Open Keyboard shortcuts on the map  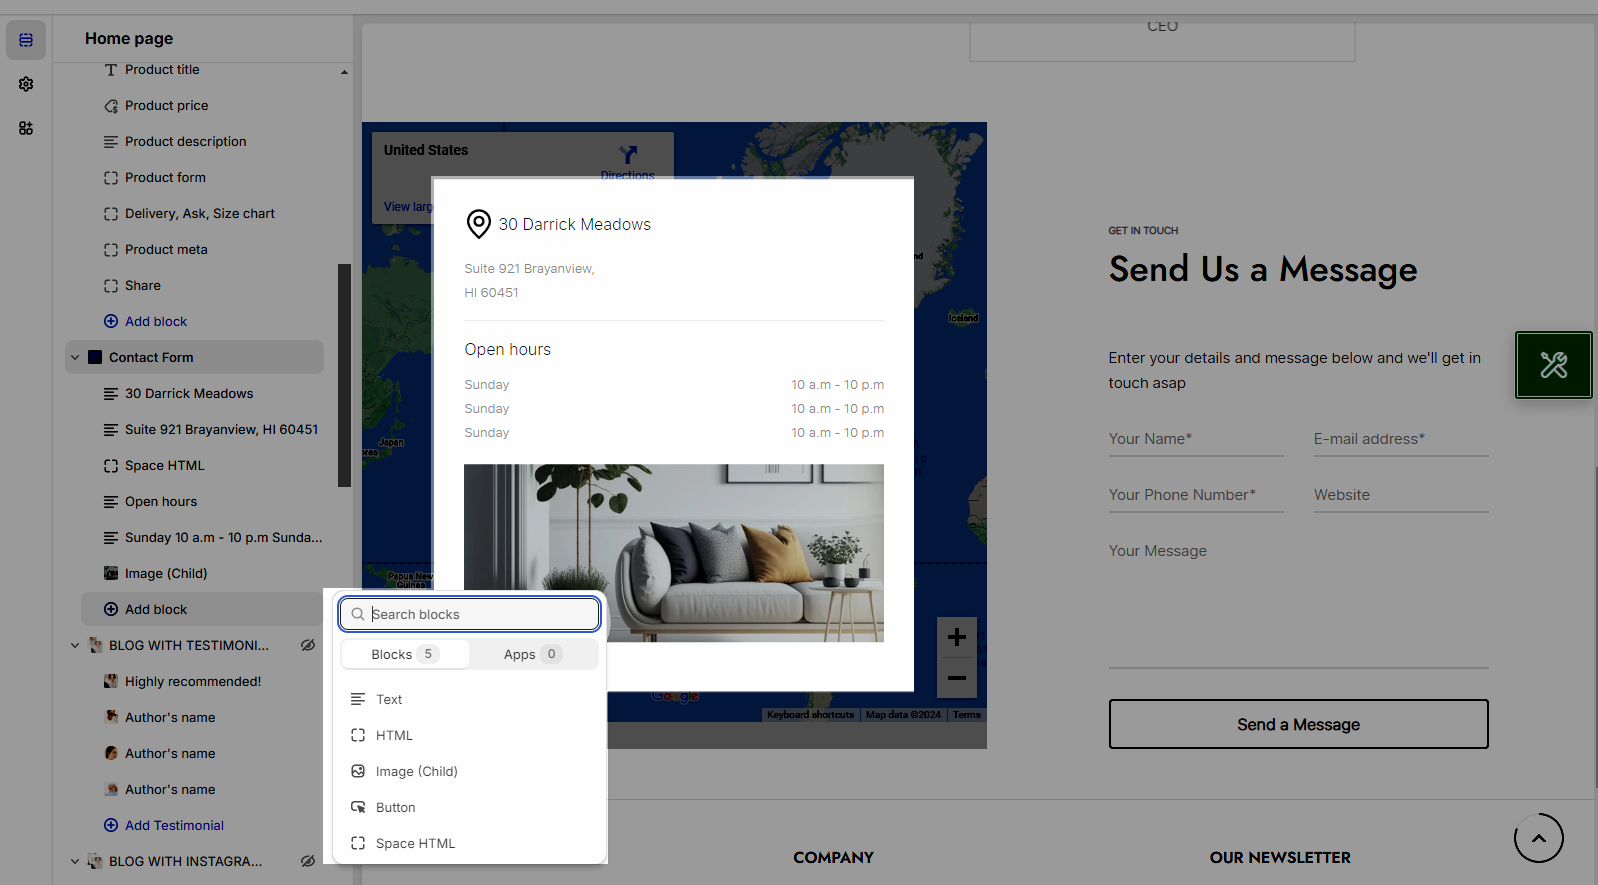[811, 715]
